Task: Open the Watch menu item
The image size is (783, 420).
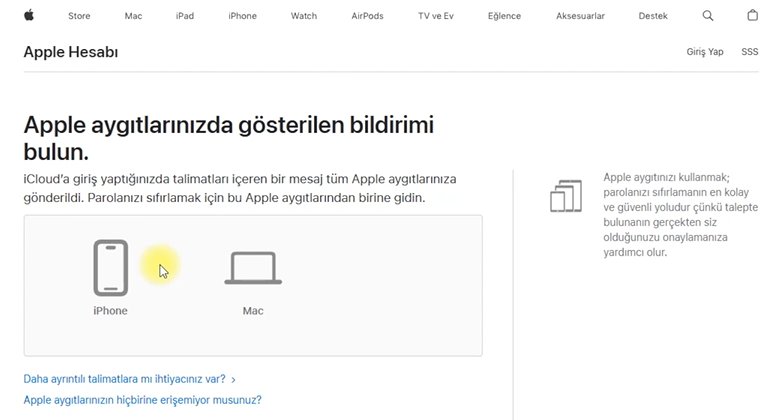Action: pos(303,16)
